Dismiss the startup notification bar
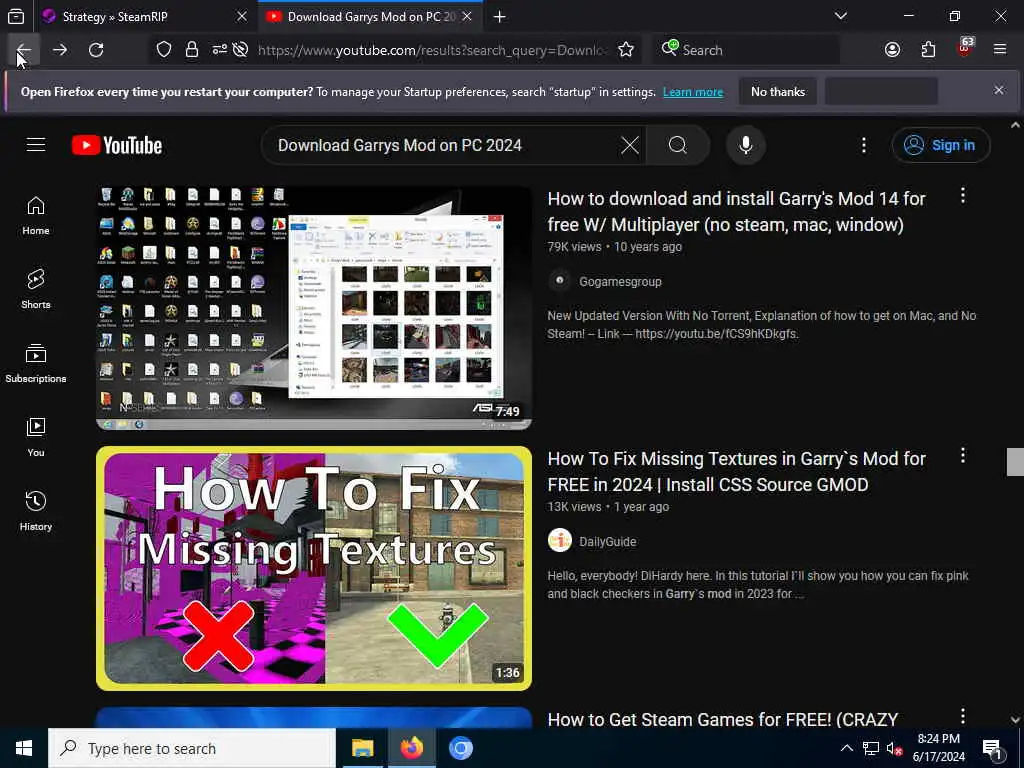The image size is (1024, 768). pyautogui.click(x=999, y=90)
